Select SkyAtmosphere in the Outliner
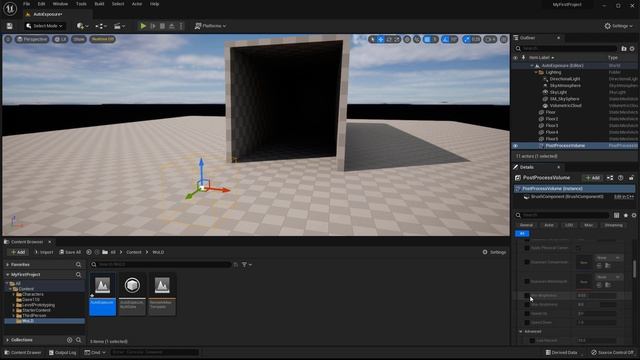Image resolution: width=640 pixels, height=360 pixels. coord(565,86)
